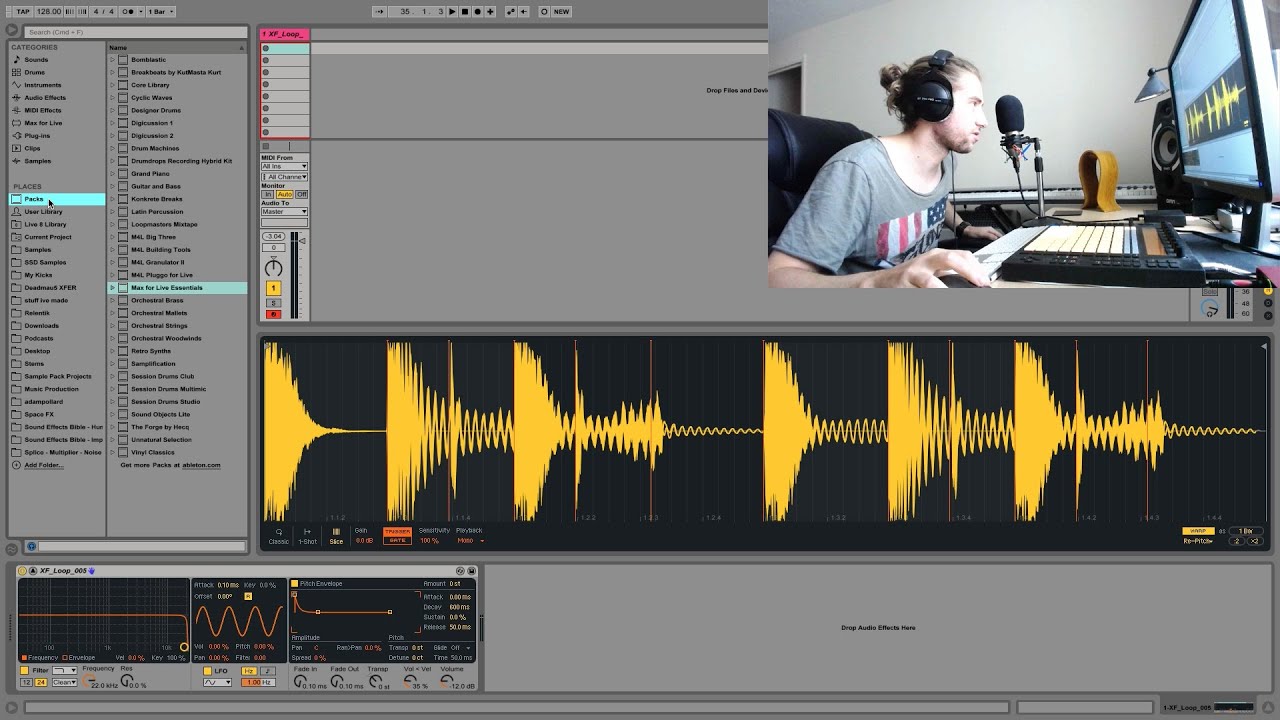Expand the Bomblastic pack
Image resolution: width=1280 pixels, height=720 pixels.
click(112, 60)
